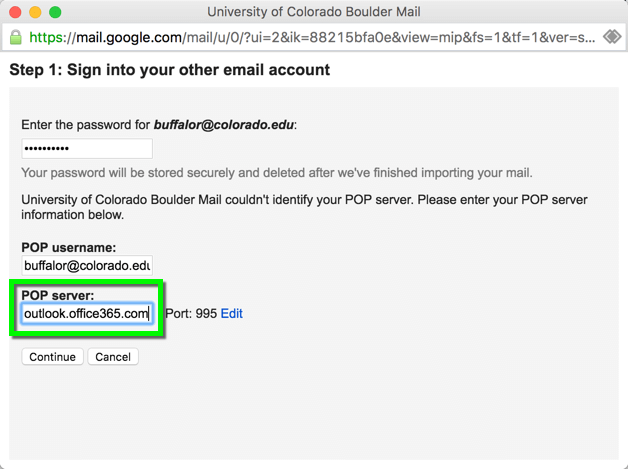Minimize window using the yellow button

click(x=35, y=12)
